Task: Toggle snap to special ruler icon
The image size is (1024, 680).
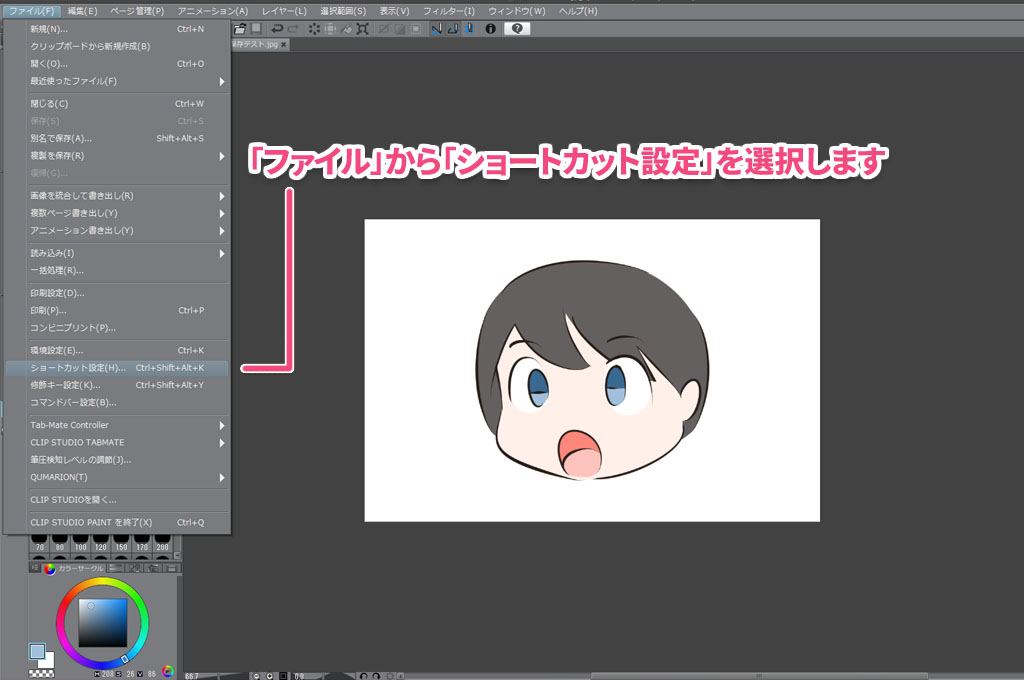Action: [453, 29]
